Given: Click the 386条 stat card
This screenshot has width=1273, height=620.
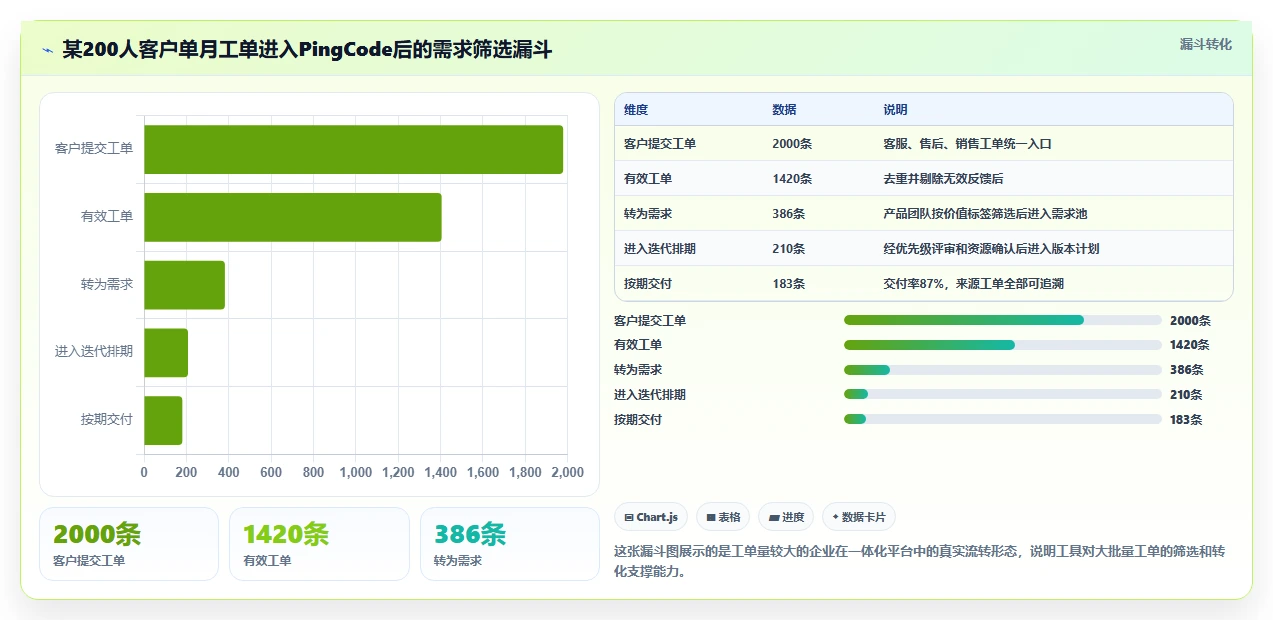Looking at the screenshot, I should 510,544.
